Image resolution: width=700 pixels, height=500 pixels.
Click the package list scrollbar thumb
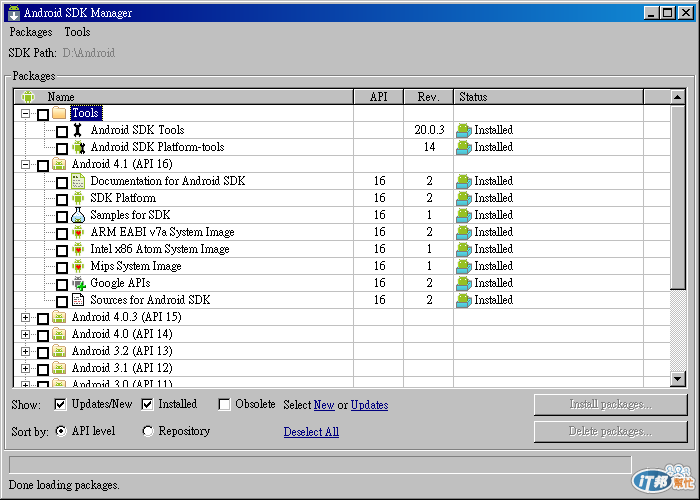(678, 197)
